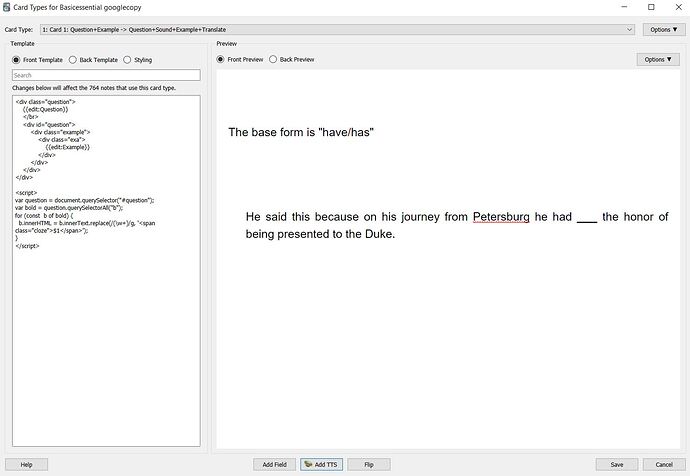This screenshot has height=476, width=690.
Task: Open the Preview Options menu
Action: (658, 59)
